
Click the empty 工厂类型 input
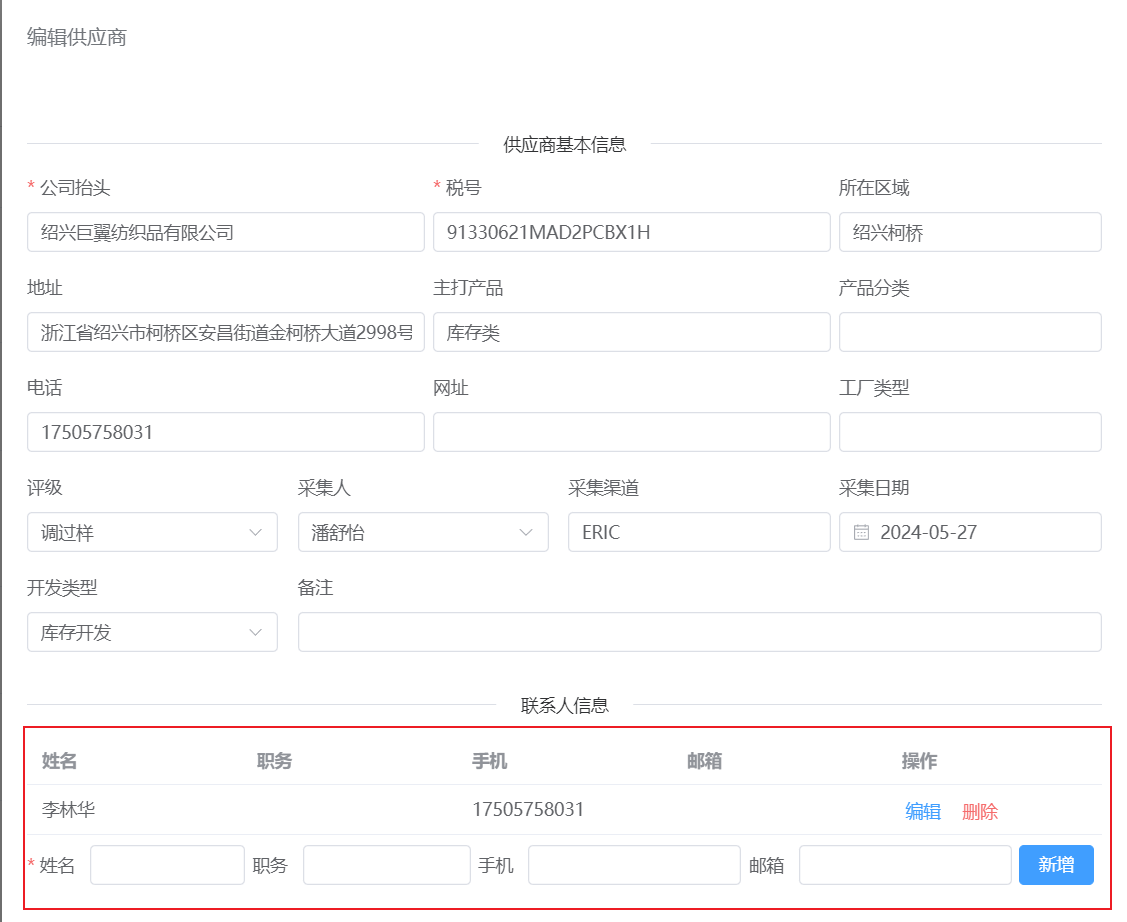969,432
